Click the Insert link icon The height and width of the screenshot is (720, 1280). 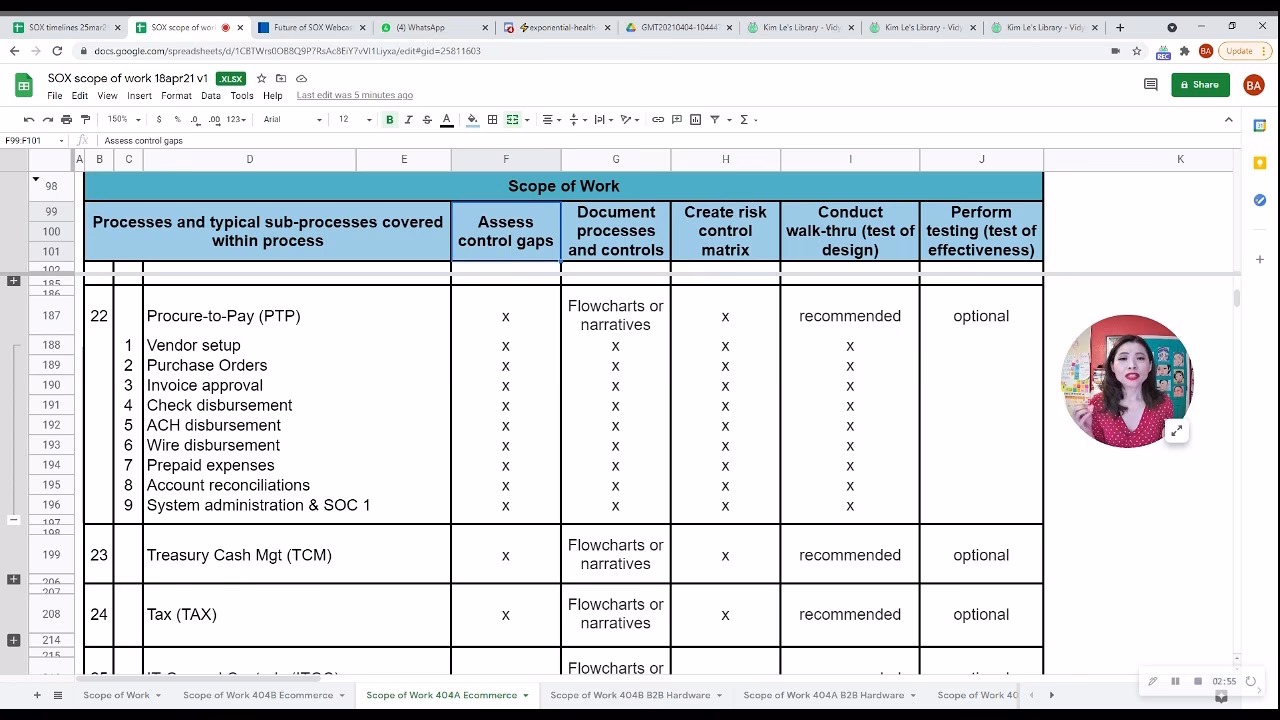point(658,120)
